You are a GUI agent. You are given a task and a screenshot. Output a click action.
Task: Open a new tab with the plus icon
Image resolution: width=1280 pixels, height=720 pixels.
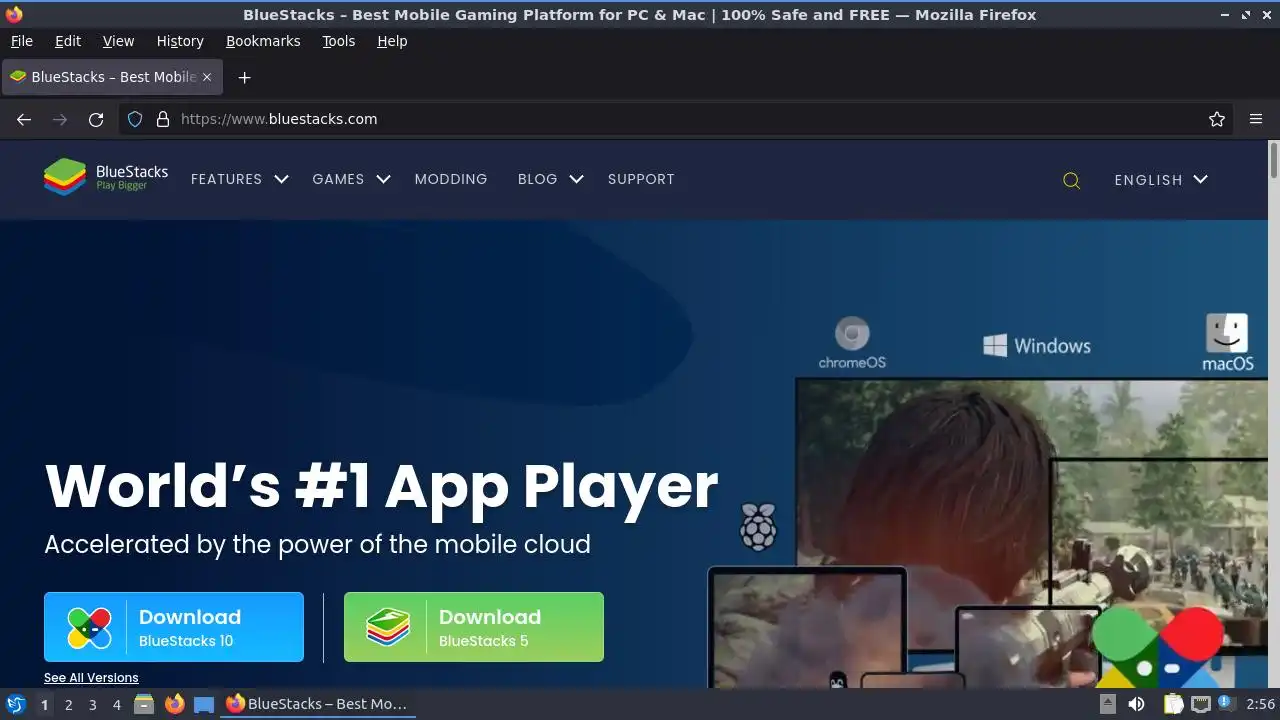(244, 77)
